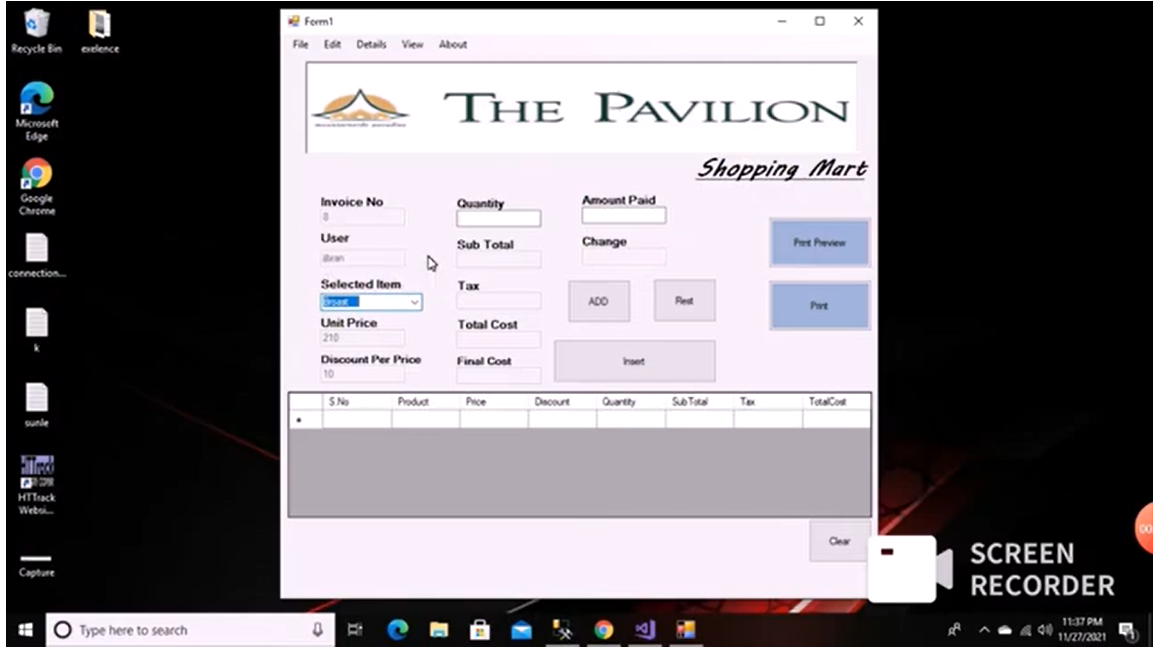This screenshot has width=1172, height=647.
Task: Select the exelence folder on desktop
Action: click(x=99, y=31)
